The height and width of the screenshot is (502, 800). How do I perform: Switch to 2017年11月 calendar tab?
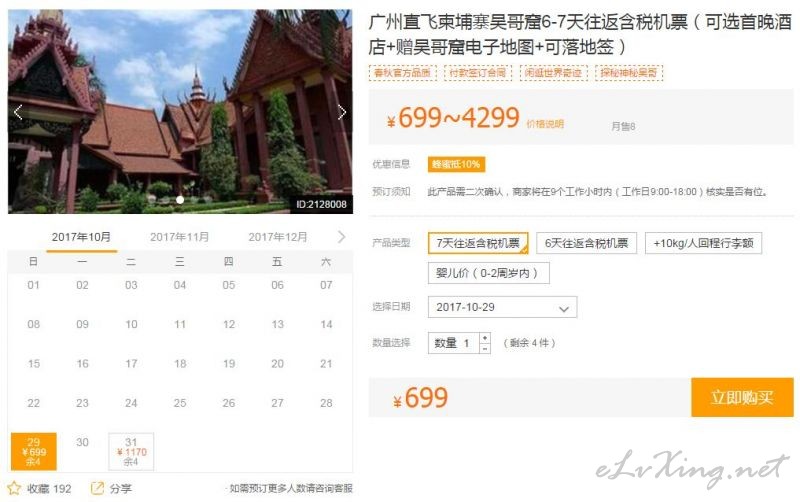point(179,237)
